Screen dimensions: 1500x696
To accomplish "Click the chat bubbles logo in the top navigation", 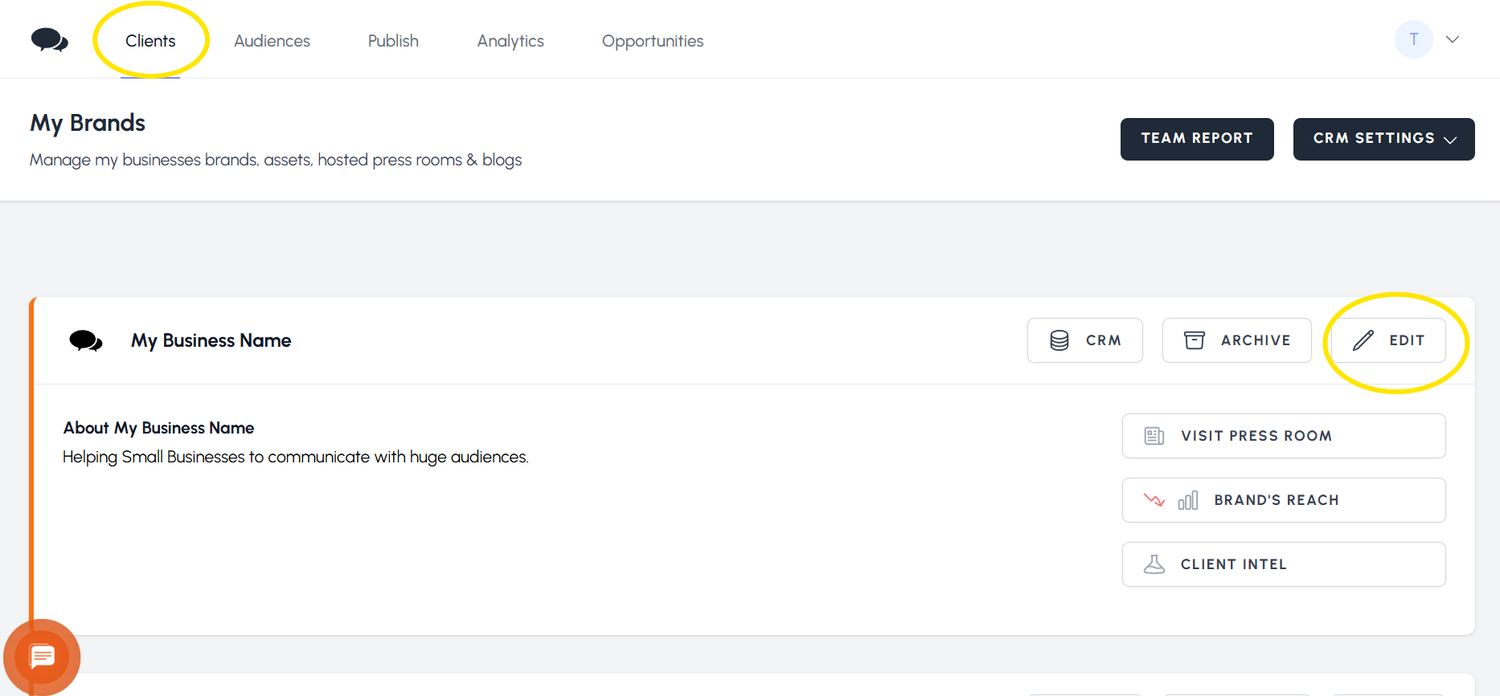I will 49,40.
